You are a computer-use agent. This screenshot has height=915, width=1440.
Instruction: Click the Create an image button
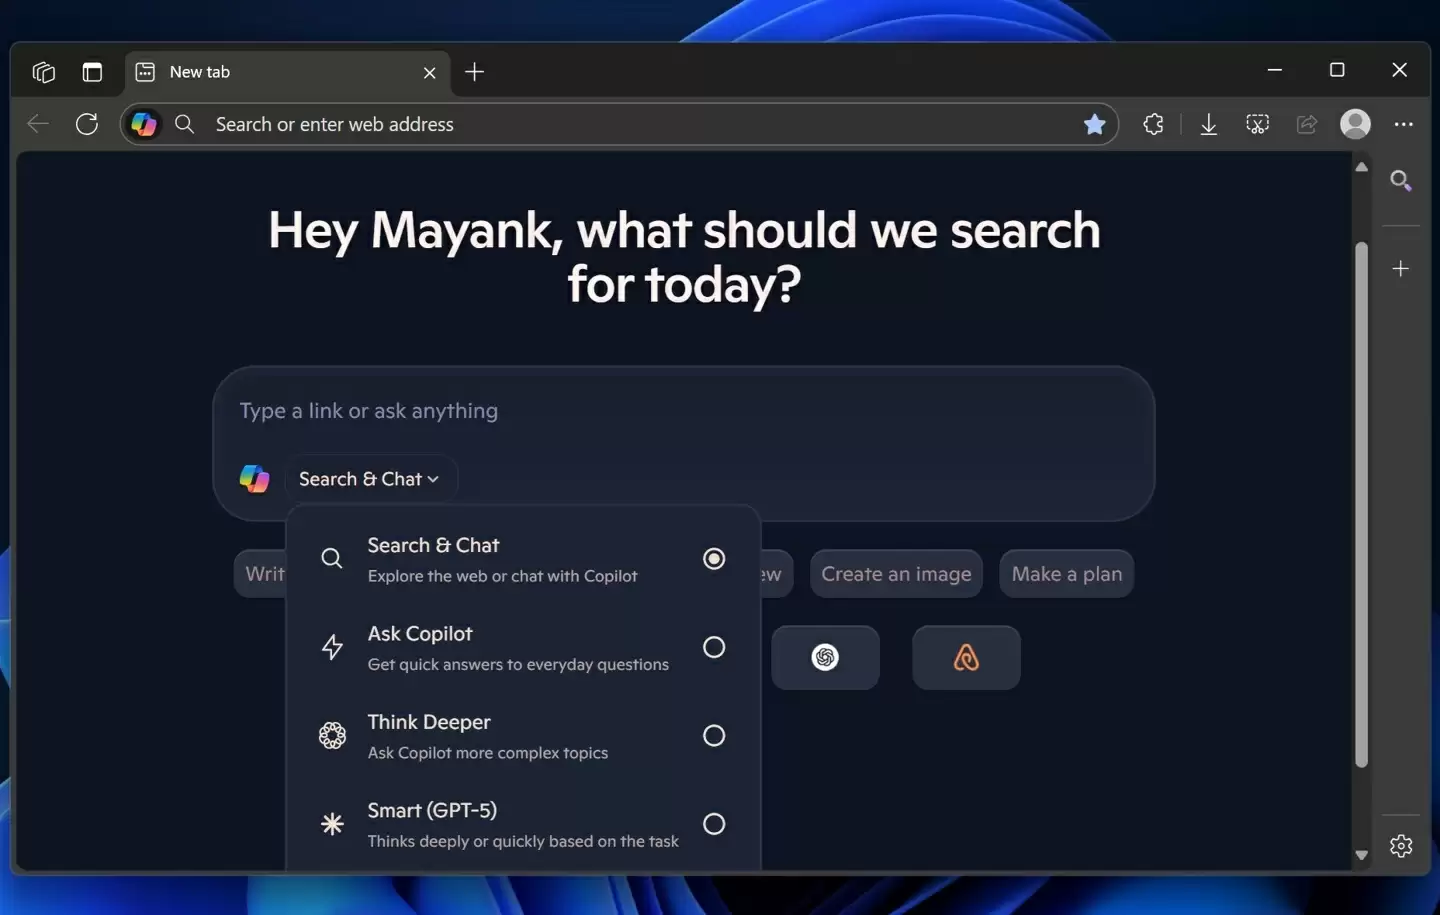[x=896, y=574]
